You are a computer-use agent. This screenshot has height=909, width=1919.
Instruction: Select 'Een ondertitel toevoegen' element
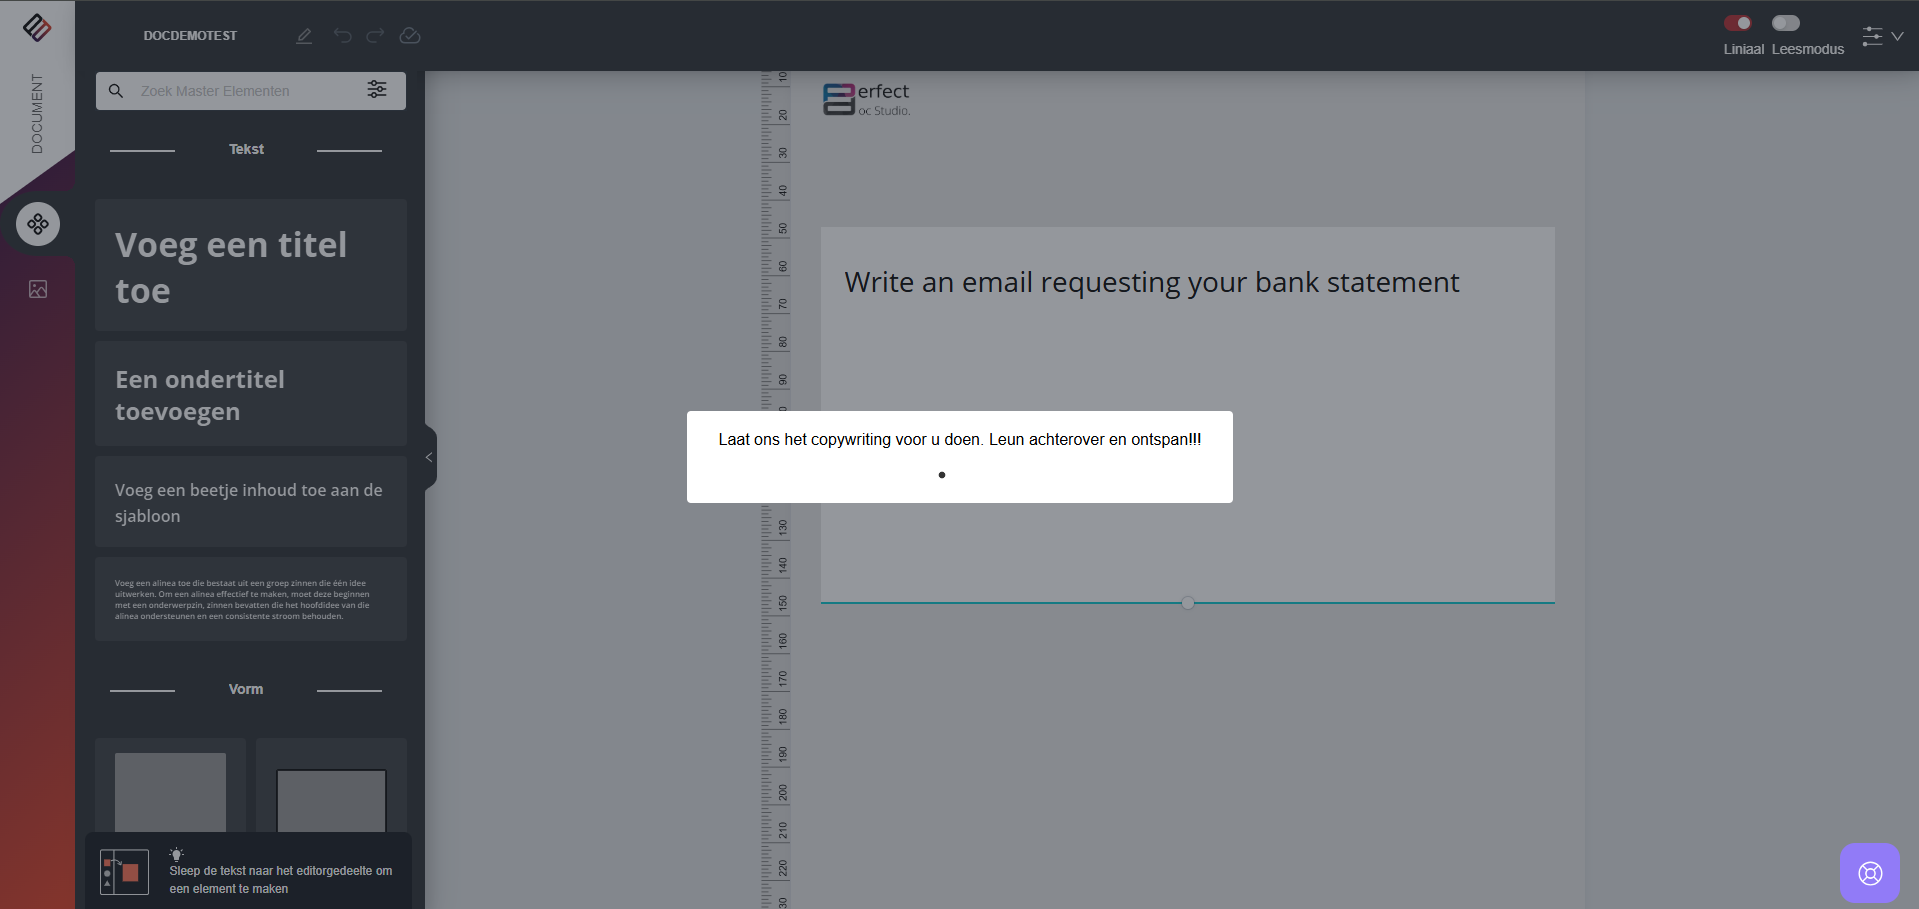[x=251, y=394]
